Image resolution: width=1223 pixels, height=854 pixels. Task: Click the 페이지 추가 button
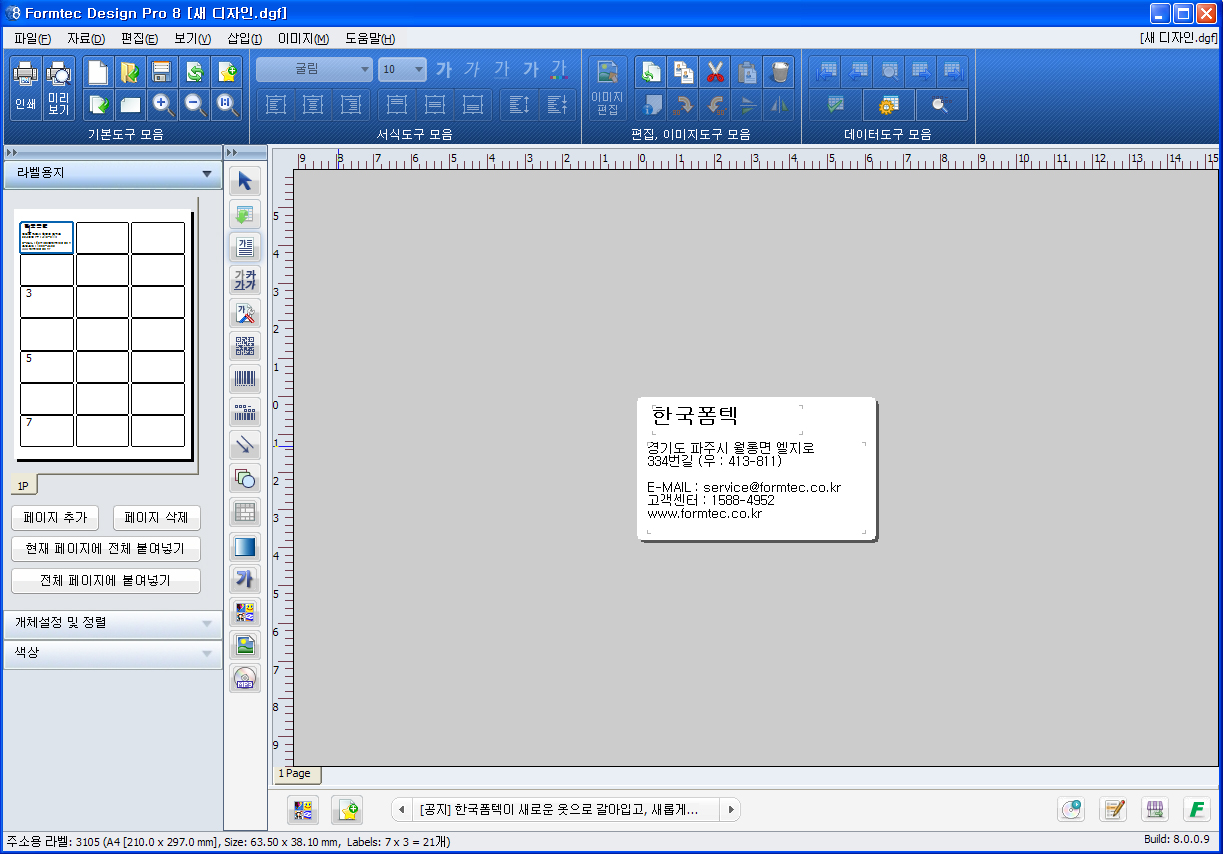[x=56, y=518]
